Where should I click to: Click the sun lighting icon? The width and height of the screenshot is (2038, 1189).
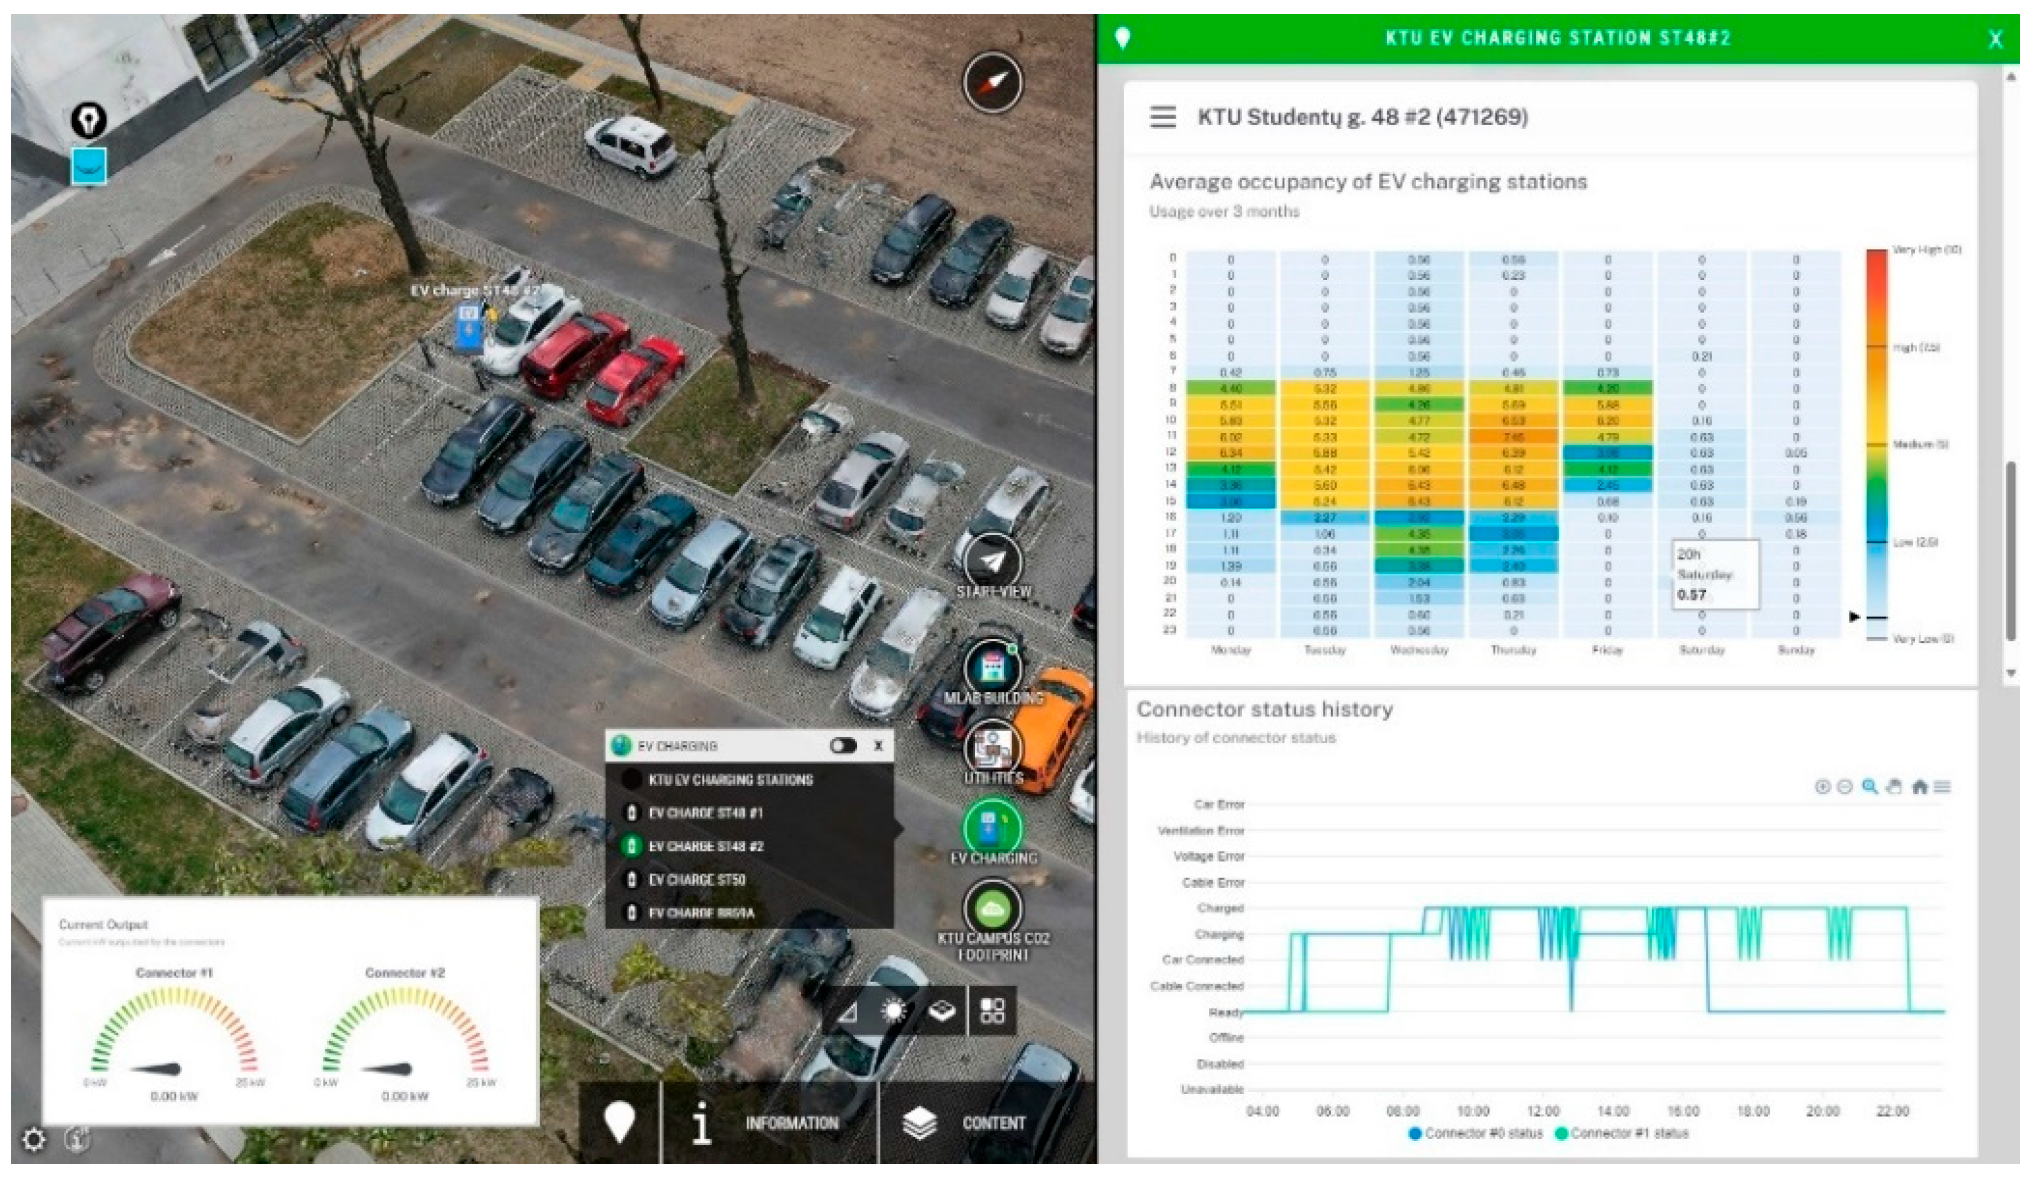tap(893, 1011)
